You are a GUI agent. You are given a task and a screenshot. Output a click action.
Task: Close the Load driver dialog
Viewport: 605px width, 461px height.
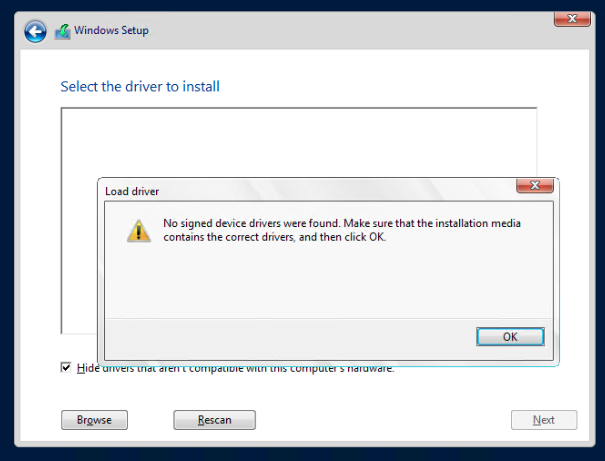535,186
